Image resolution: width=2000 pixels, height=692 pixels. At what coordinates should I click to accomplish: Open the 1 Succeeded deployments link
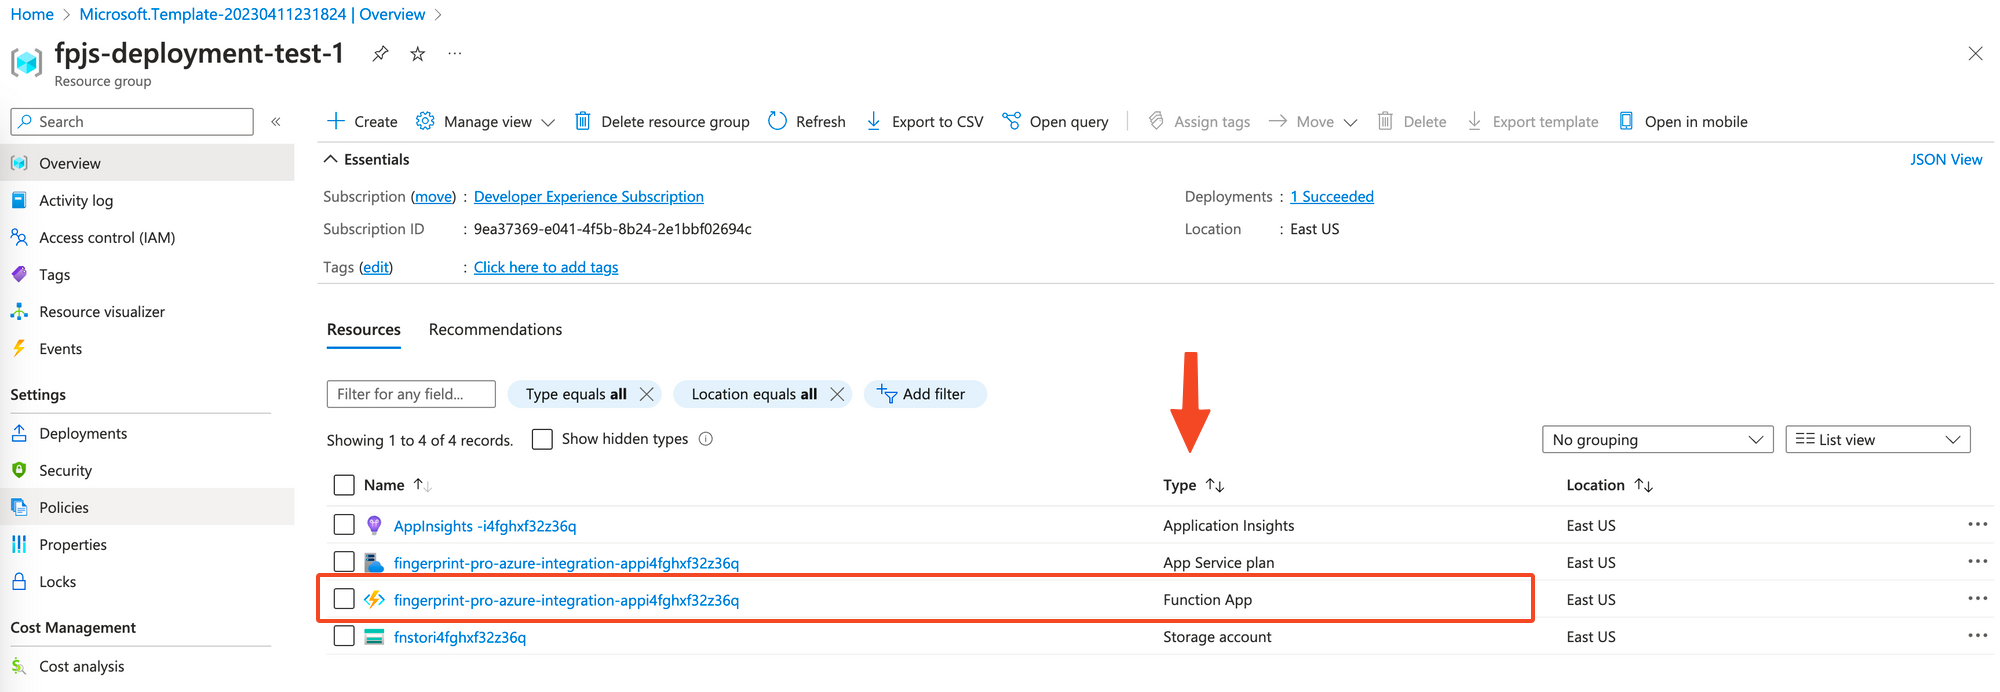click(1332, 197)
